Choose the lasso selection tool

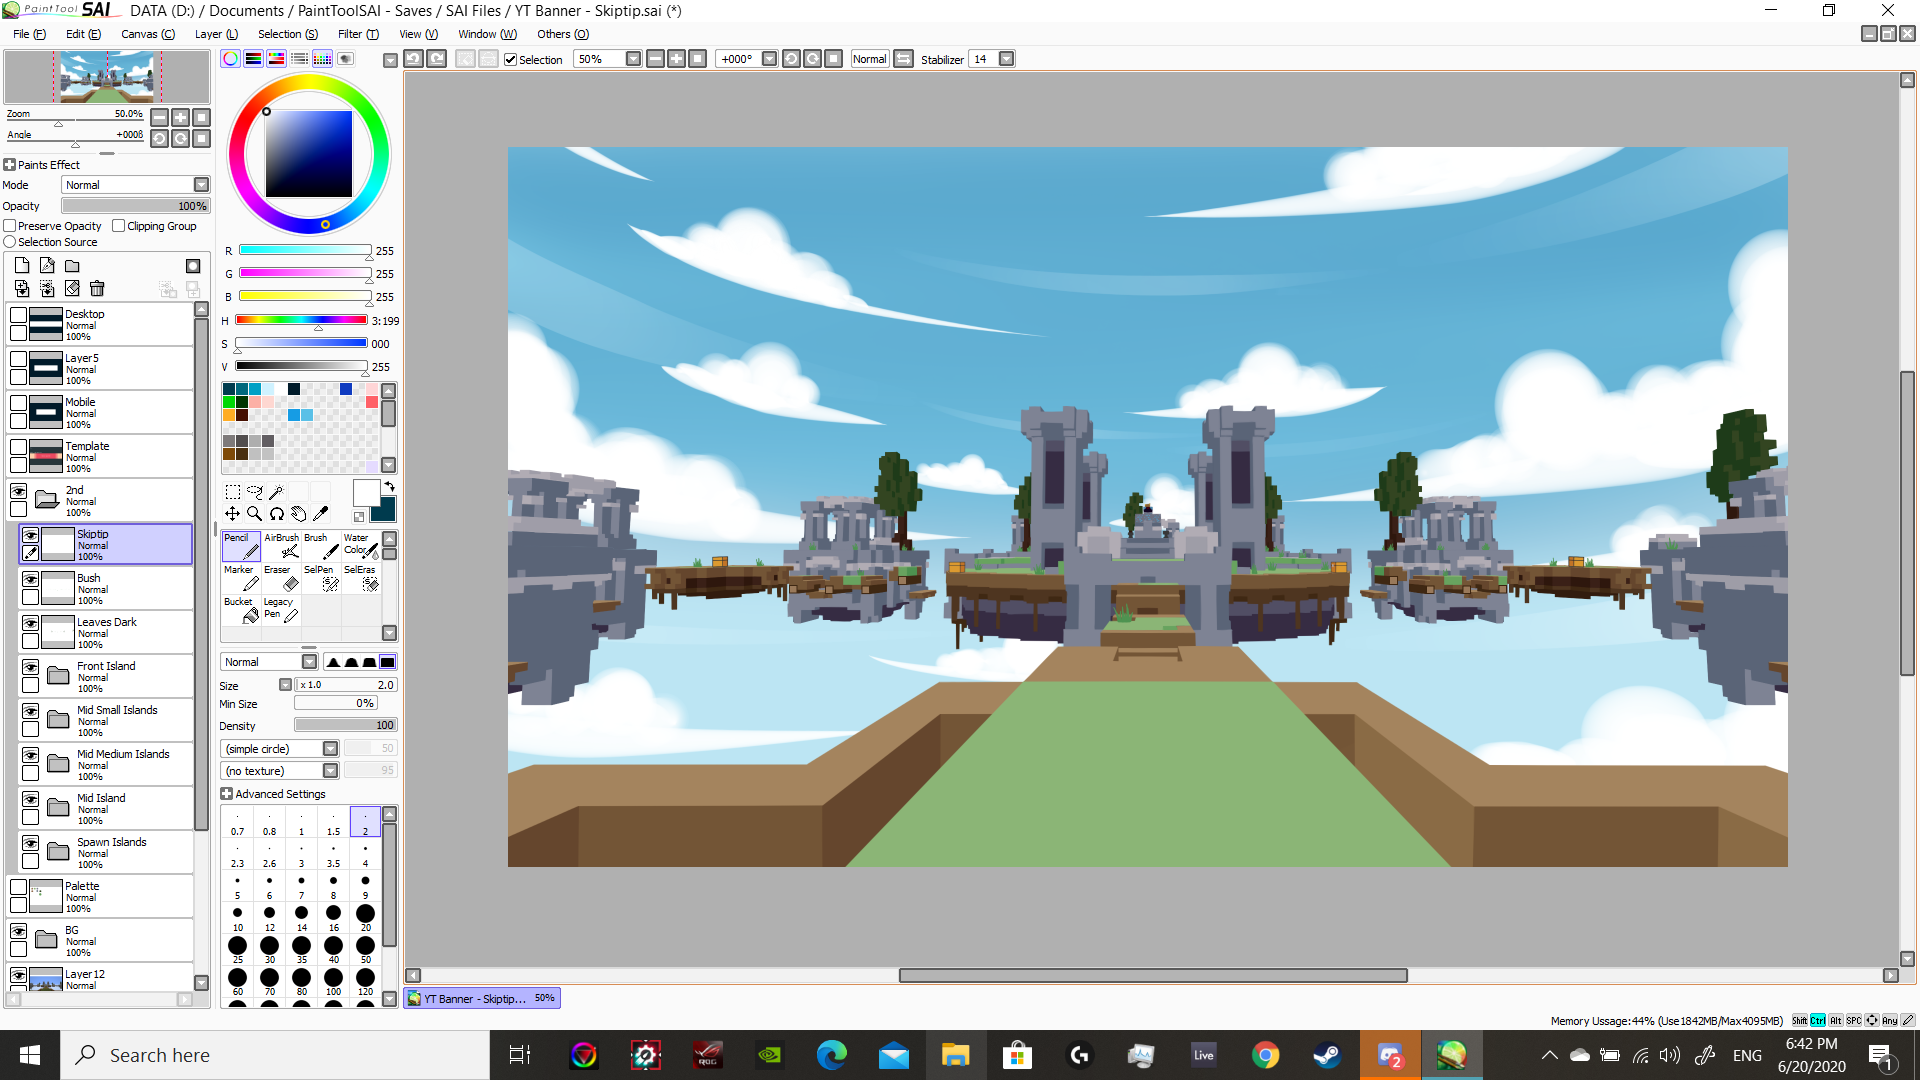tap(254, 492)
